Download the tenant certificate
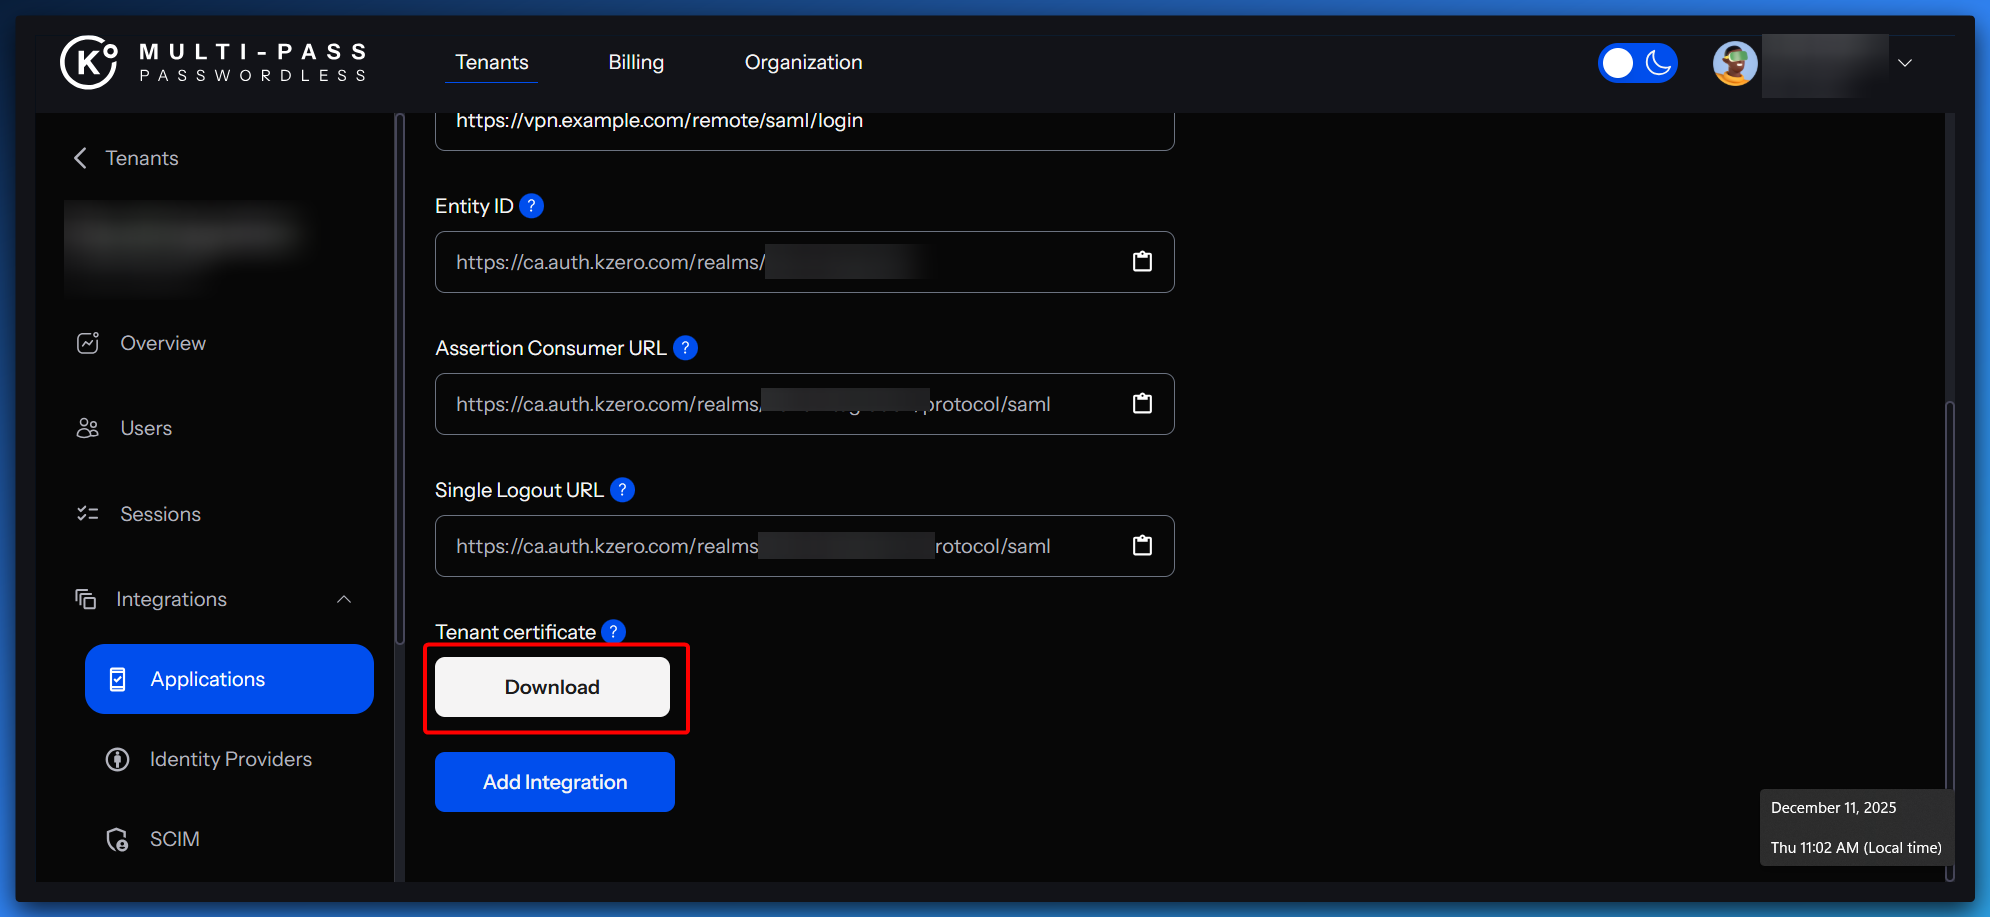Viewport: 1990px width, 917px height. pos(552,687)
